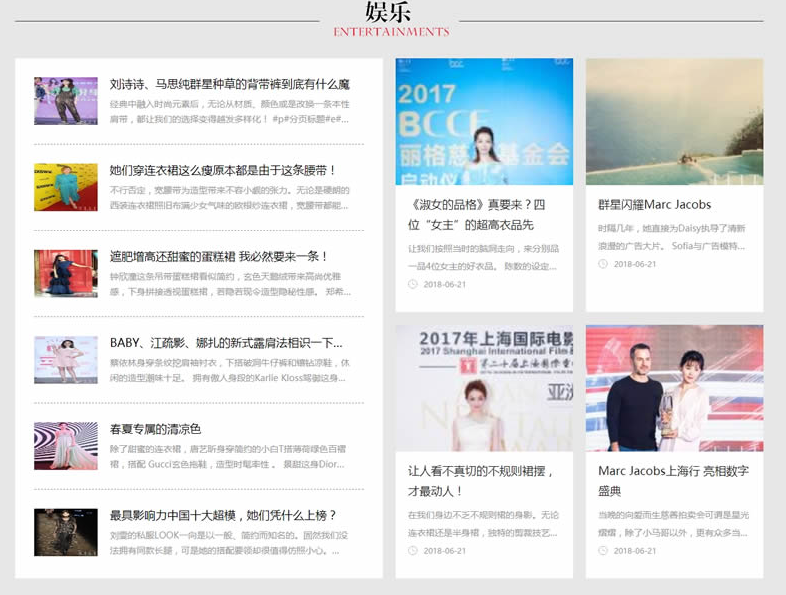Open the Marc Jacobs上海行 card photo
Image resolution: width=786 pixels, height=595 pixels.
[x=675, y=388]
